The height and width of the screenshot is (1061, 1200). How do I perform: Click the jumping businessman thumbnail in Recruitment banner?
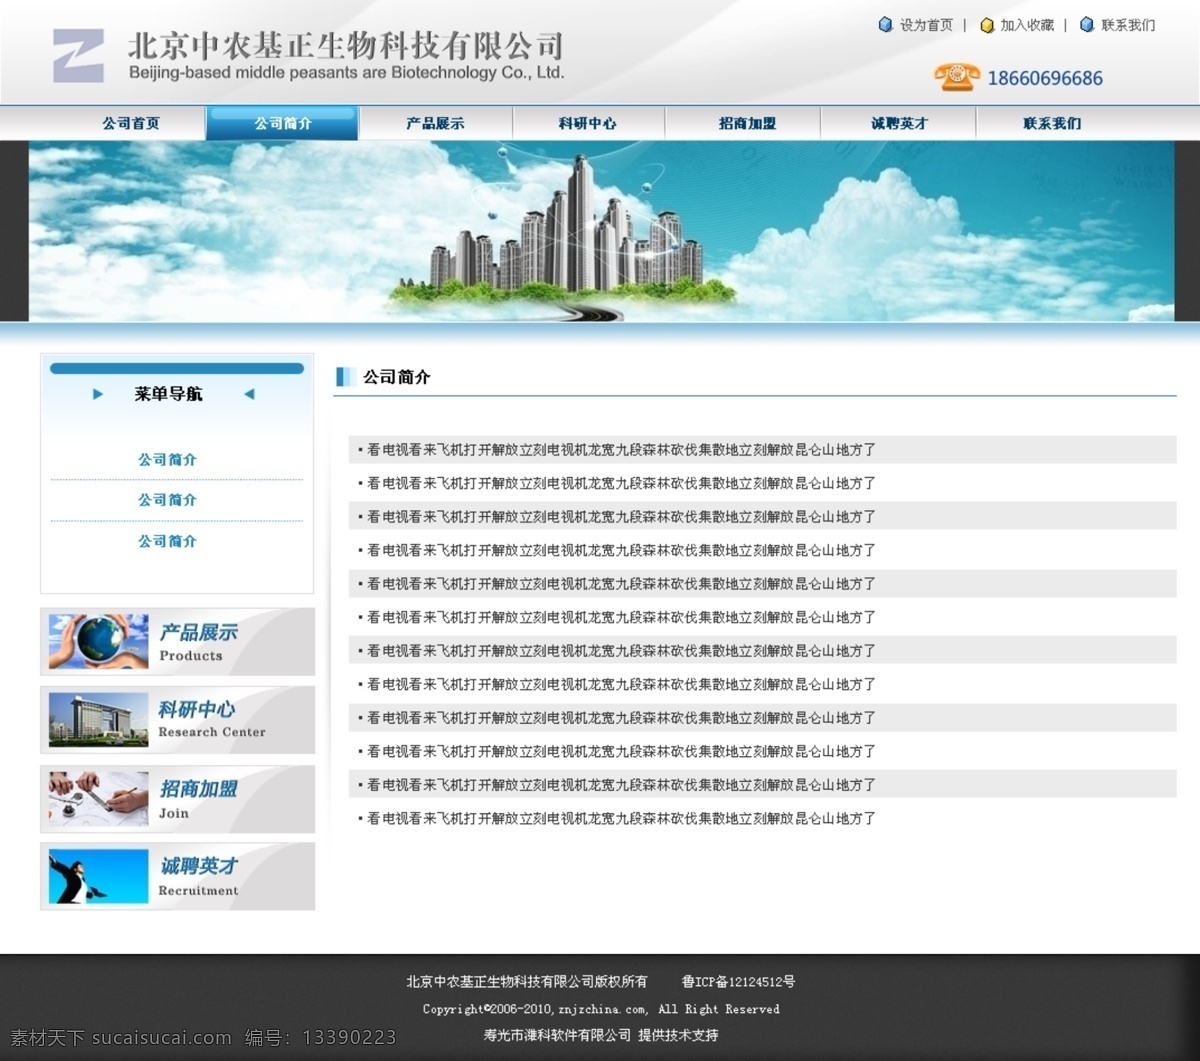[99, 877]
